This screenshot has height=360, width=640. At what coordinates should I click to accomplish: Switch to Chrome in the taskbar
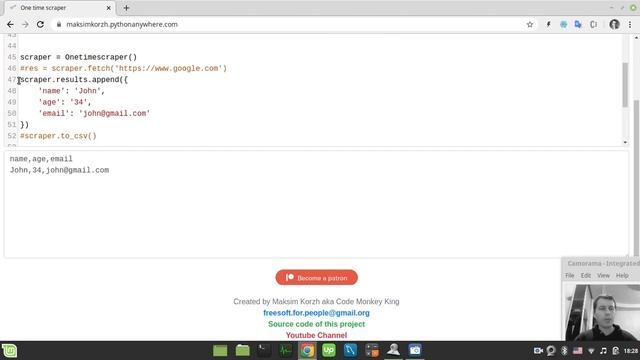pyautogui.click(x=307, y=351)
